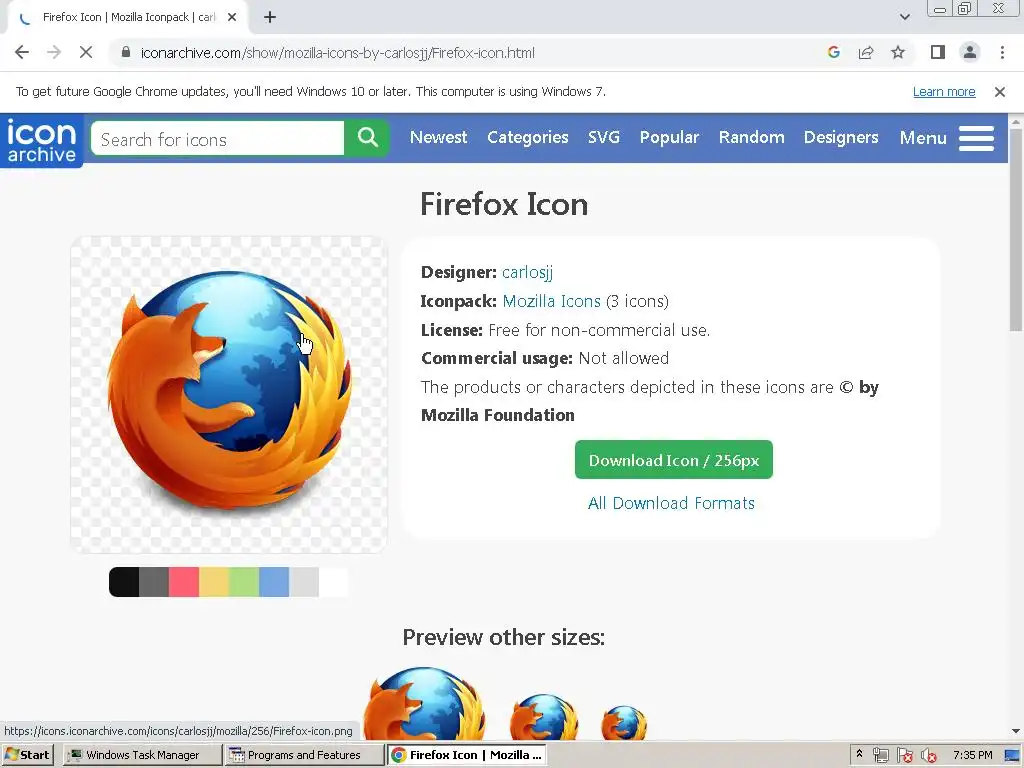This screenshot has height=768, width=1024.
Task: Click the network tray icon
Action: coord(881,756)
